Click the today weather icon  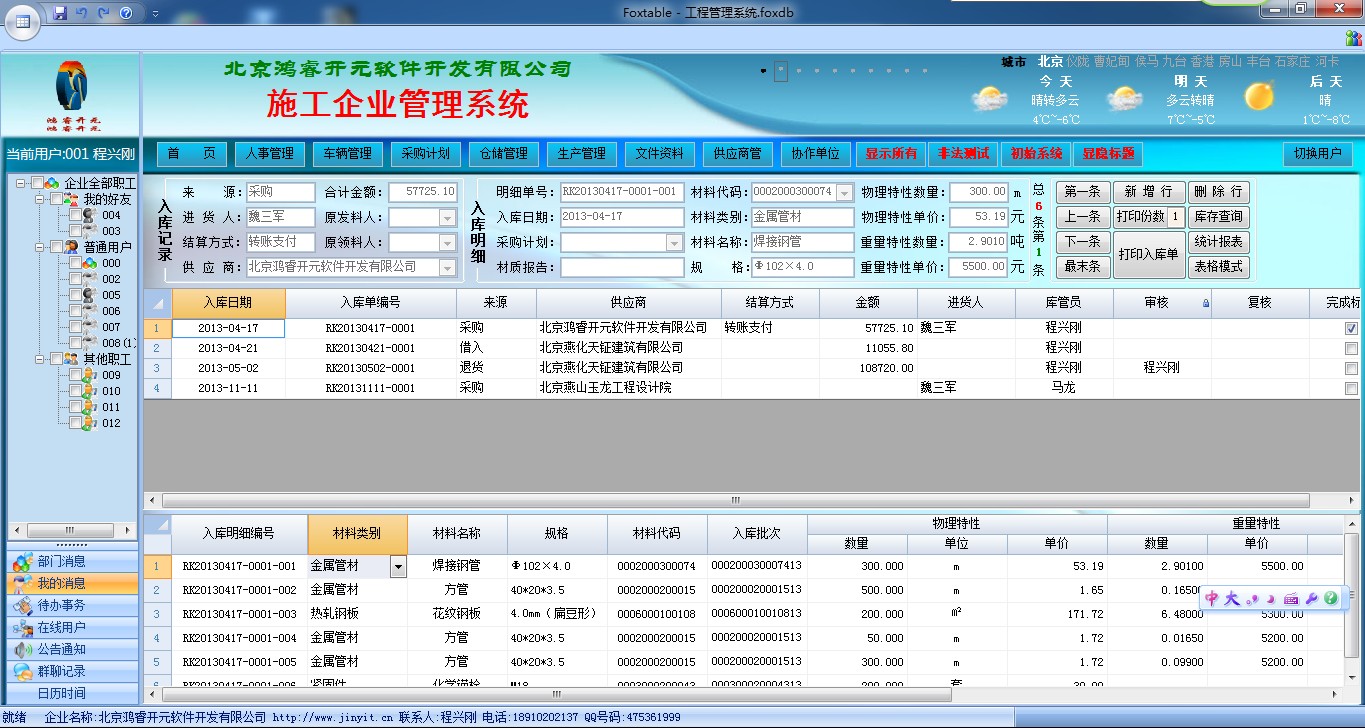click(990, 98)
